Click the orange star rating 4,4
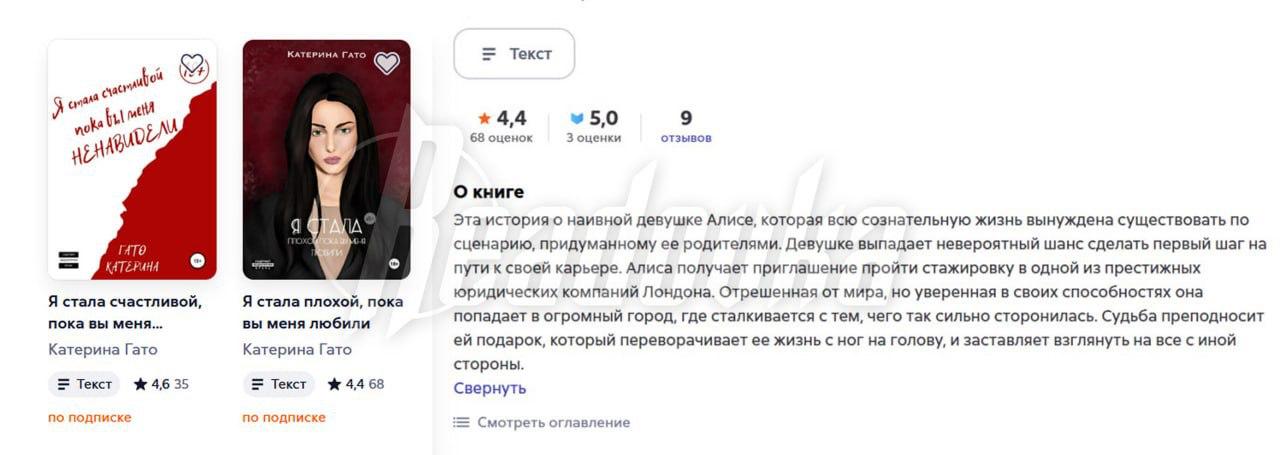 [502, 119]
